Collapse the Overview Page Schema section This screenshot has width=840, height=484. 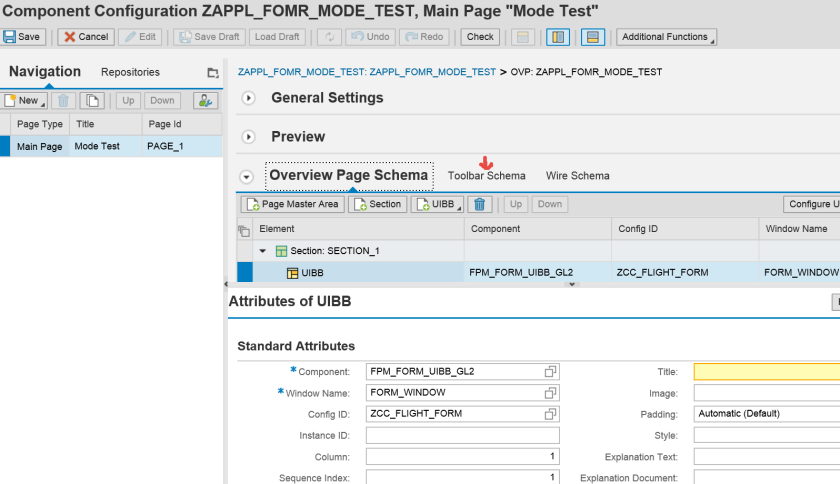pos(247,177)
